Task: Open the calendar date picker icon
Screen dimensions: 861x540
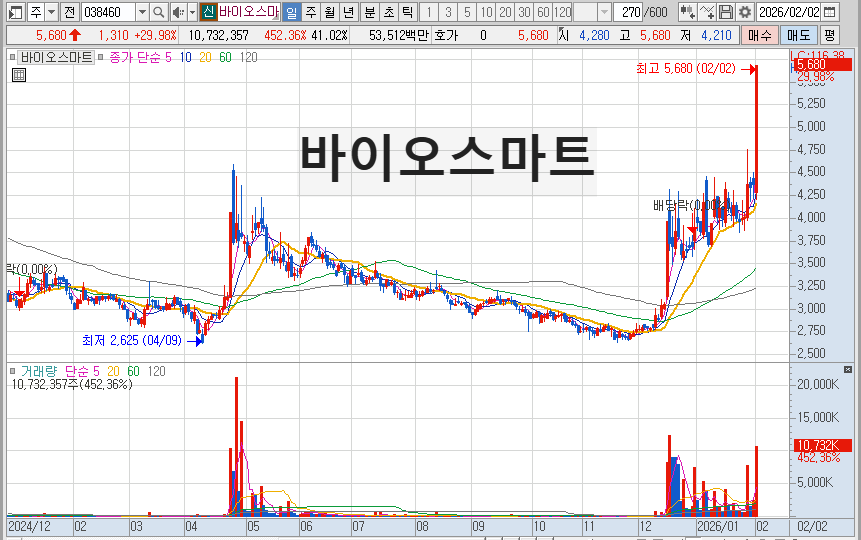Action: point(830,12)
